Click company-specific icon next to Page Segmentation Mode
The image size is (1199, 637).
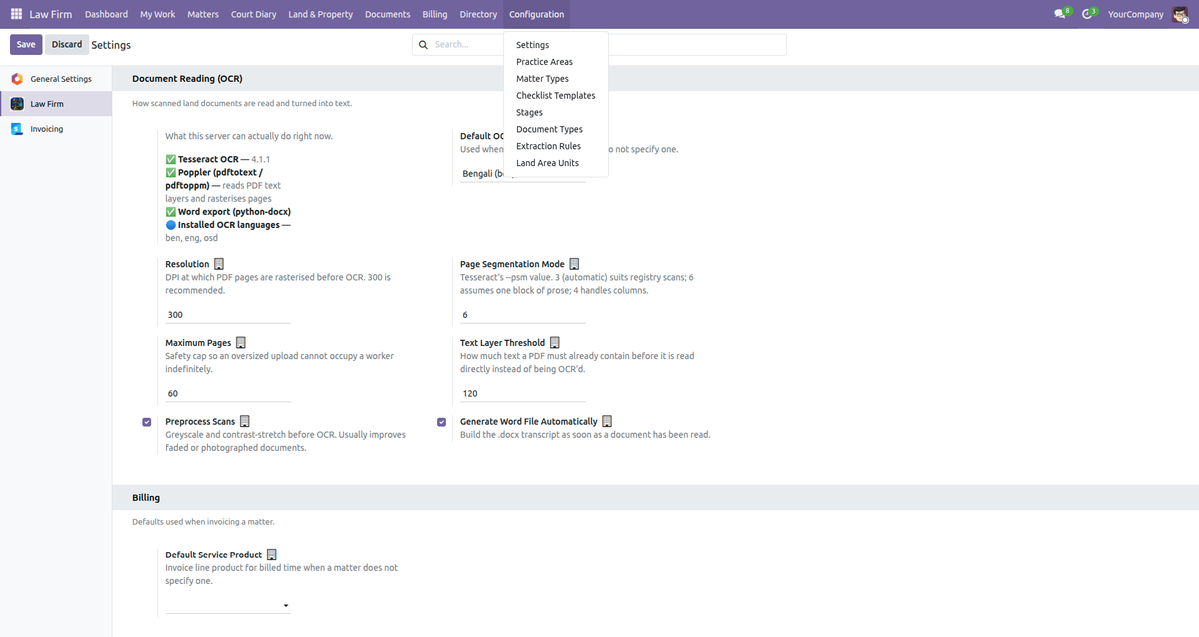click(574, 264)
